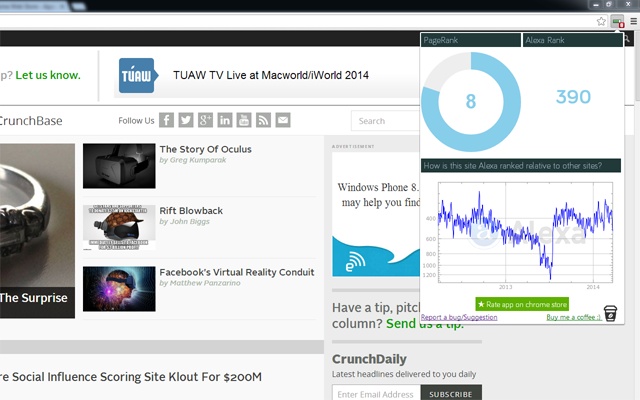
Task: Click the site search magnifier icon
Action: pyautogui.click(x=627, y=40)
